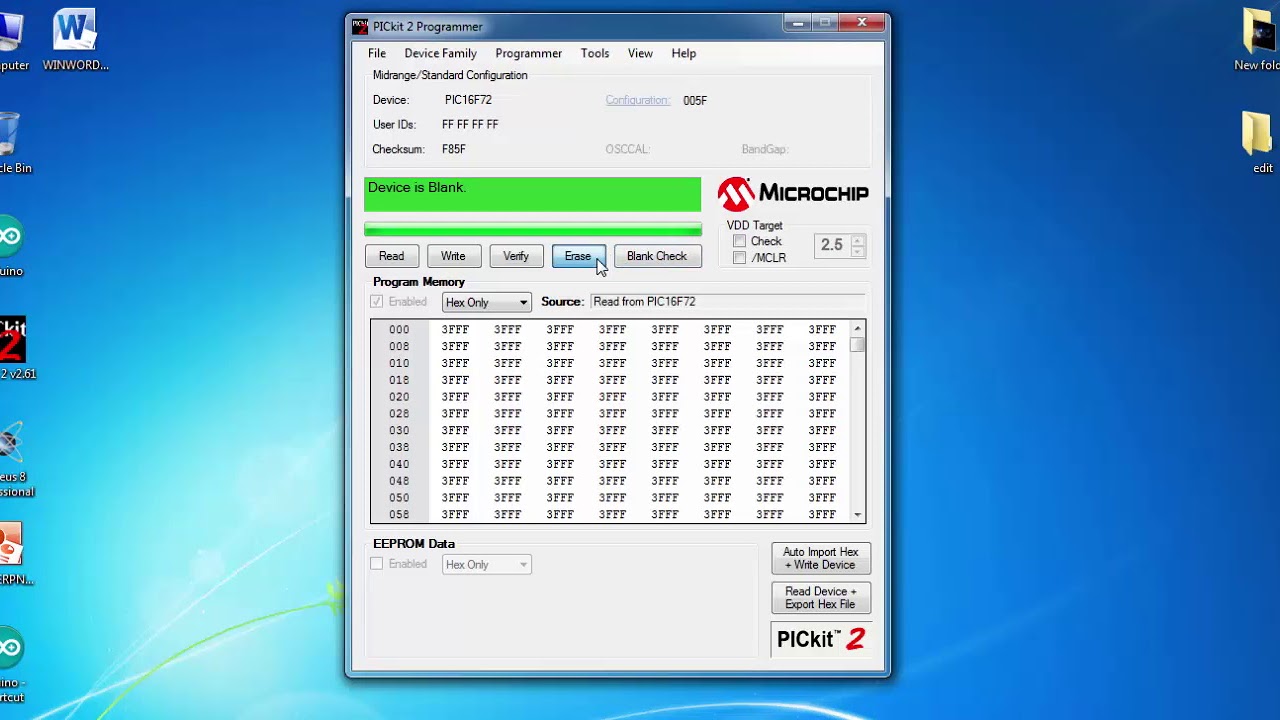
Task: Click Auto Import Hex + Write Device
Action: pos(821,558)
